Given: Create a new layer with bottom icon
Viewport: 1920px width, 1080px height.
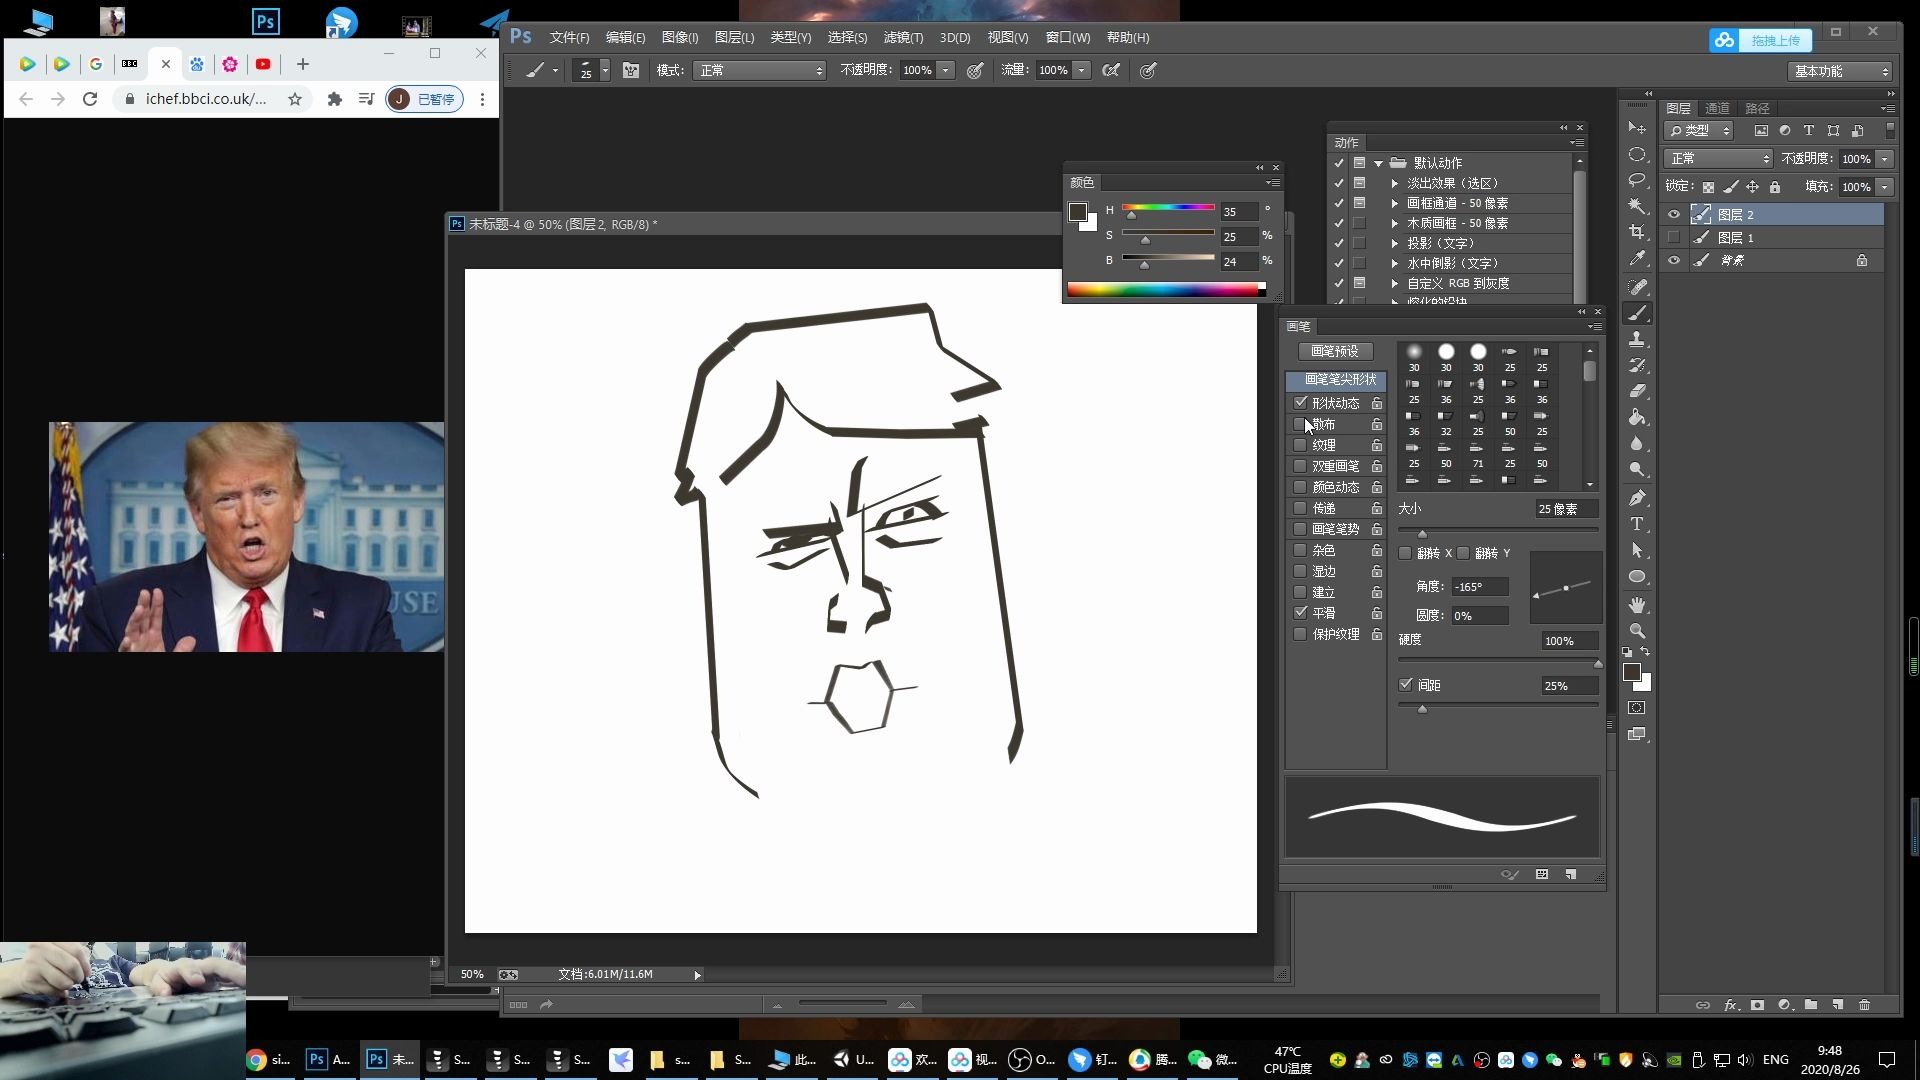Looking at the screenshot, I should click(x=1838, y=1005).
